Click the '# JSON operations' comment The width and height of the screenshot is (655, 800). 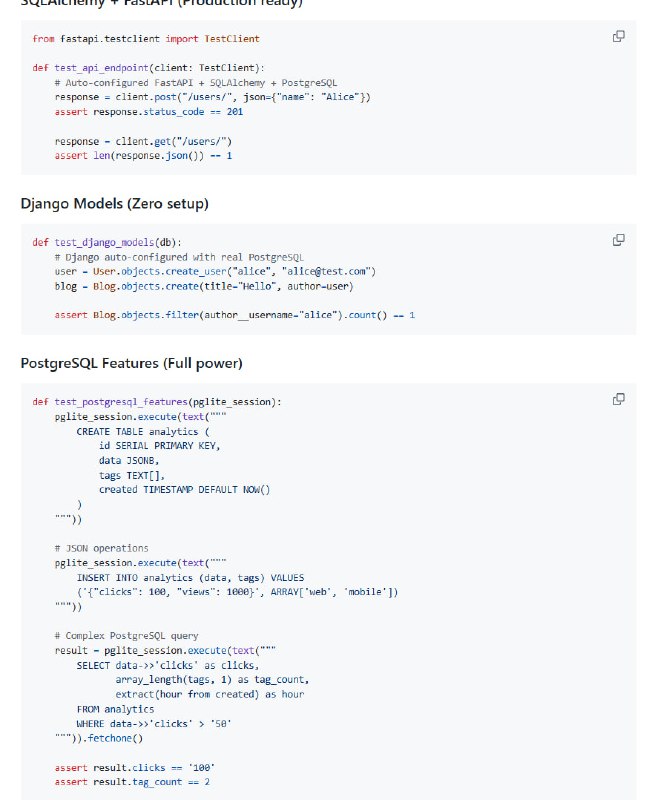coord(102,548)
